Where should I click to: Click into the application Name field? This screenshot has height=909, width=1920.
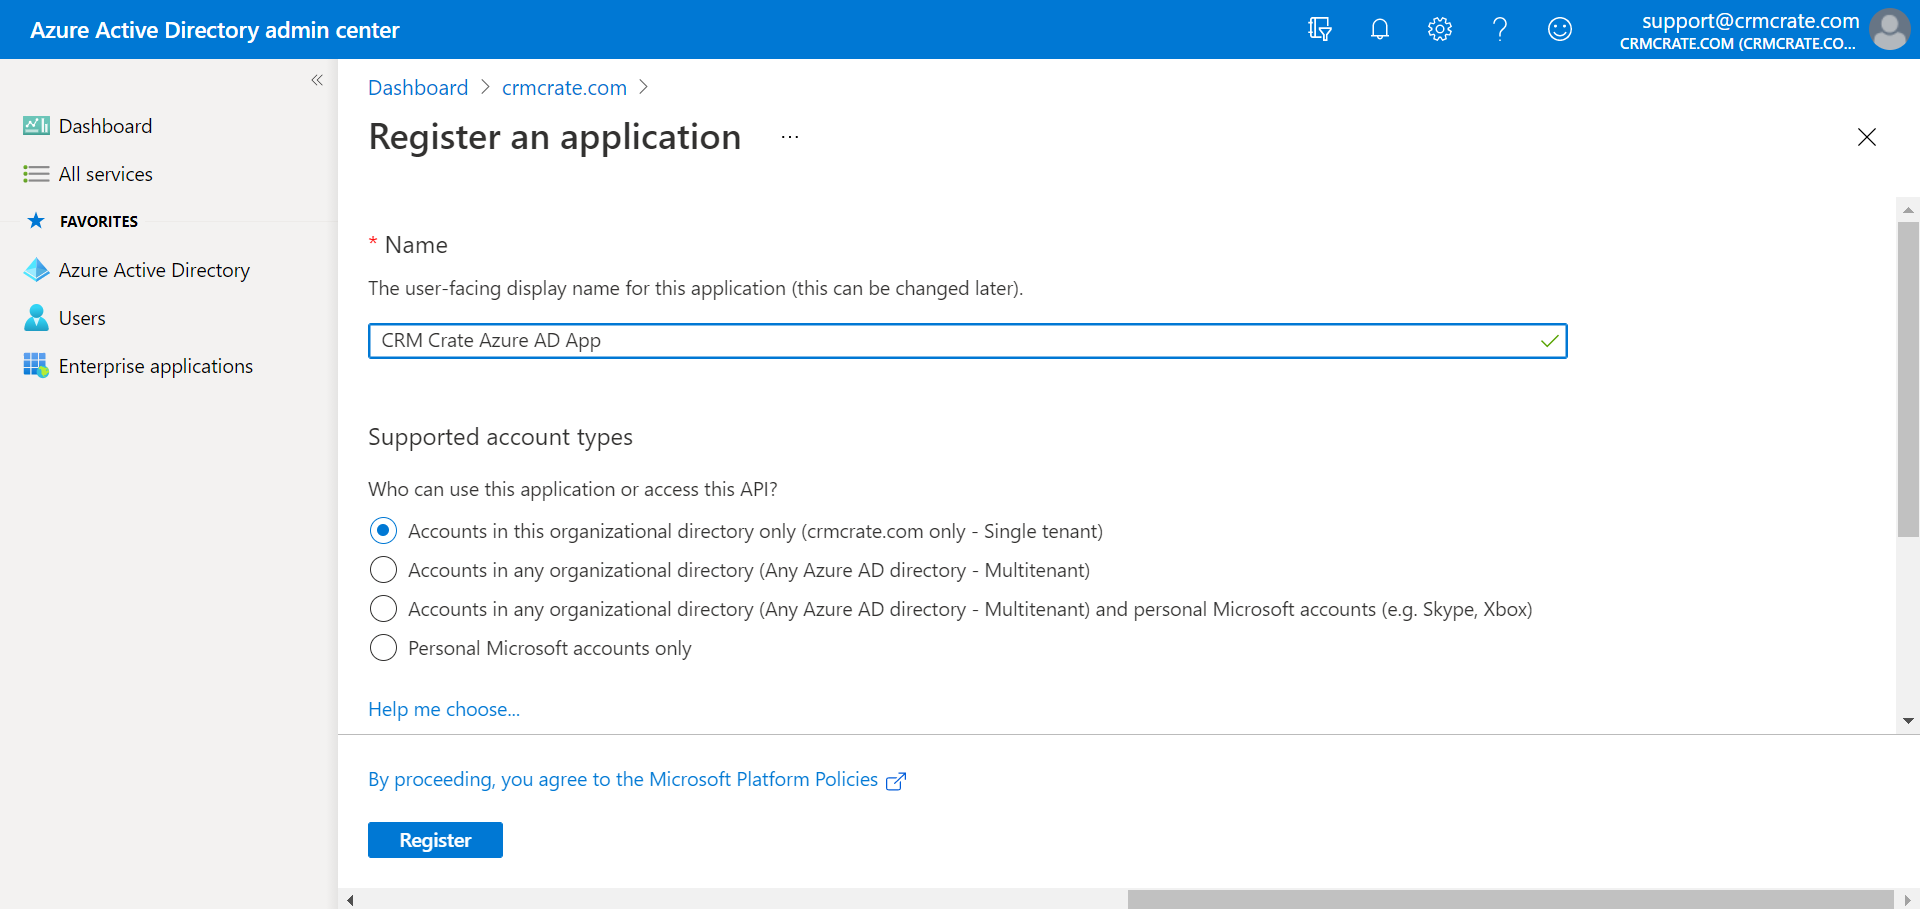tap(967, 341)
